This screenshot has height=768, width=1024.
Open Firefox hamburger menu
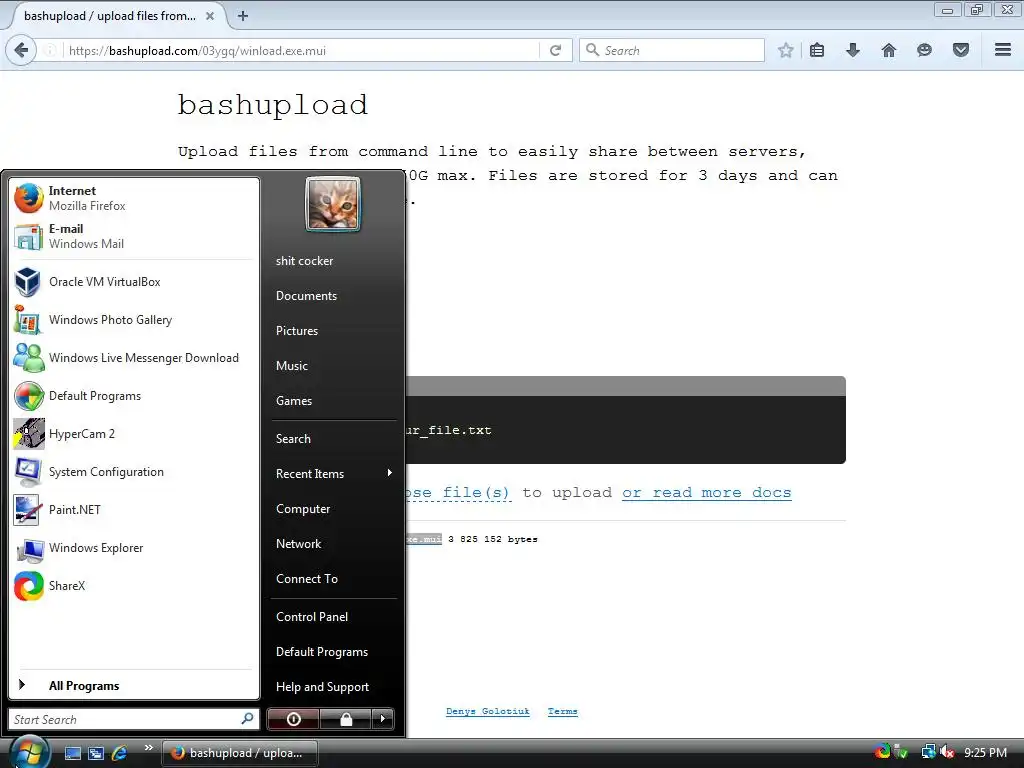pos(1003,50)
